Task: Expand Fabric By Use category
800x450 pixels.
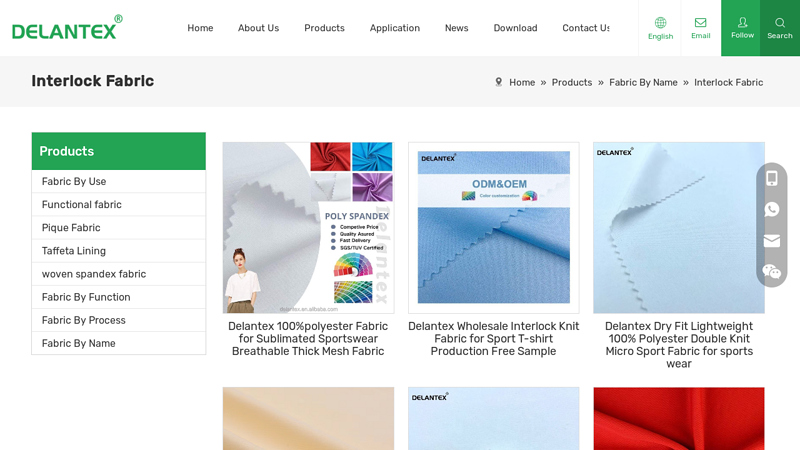Action: pyautogui.click(x=74, y=182)
